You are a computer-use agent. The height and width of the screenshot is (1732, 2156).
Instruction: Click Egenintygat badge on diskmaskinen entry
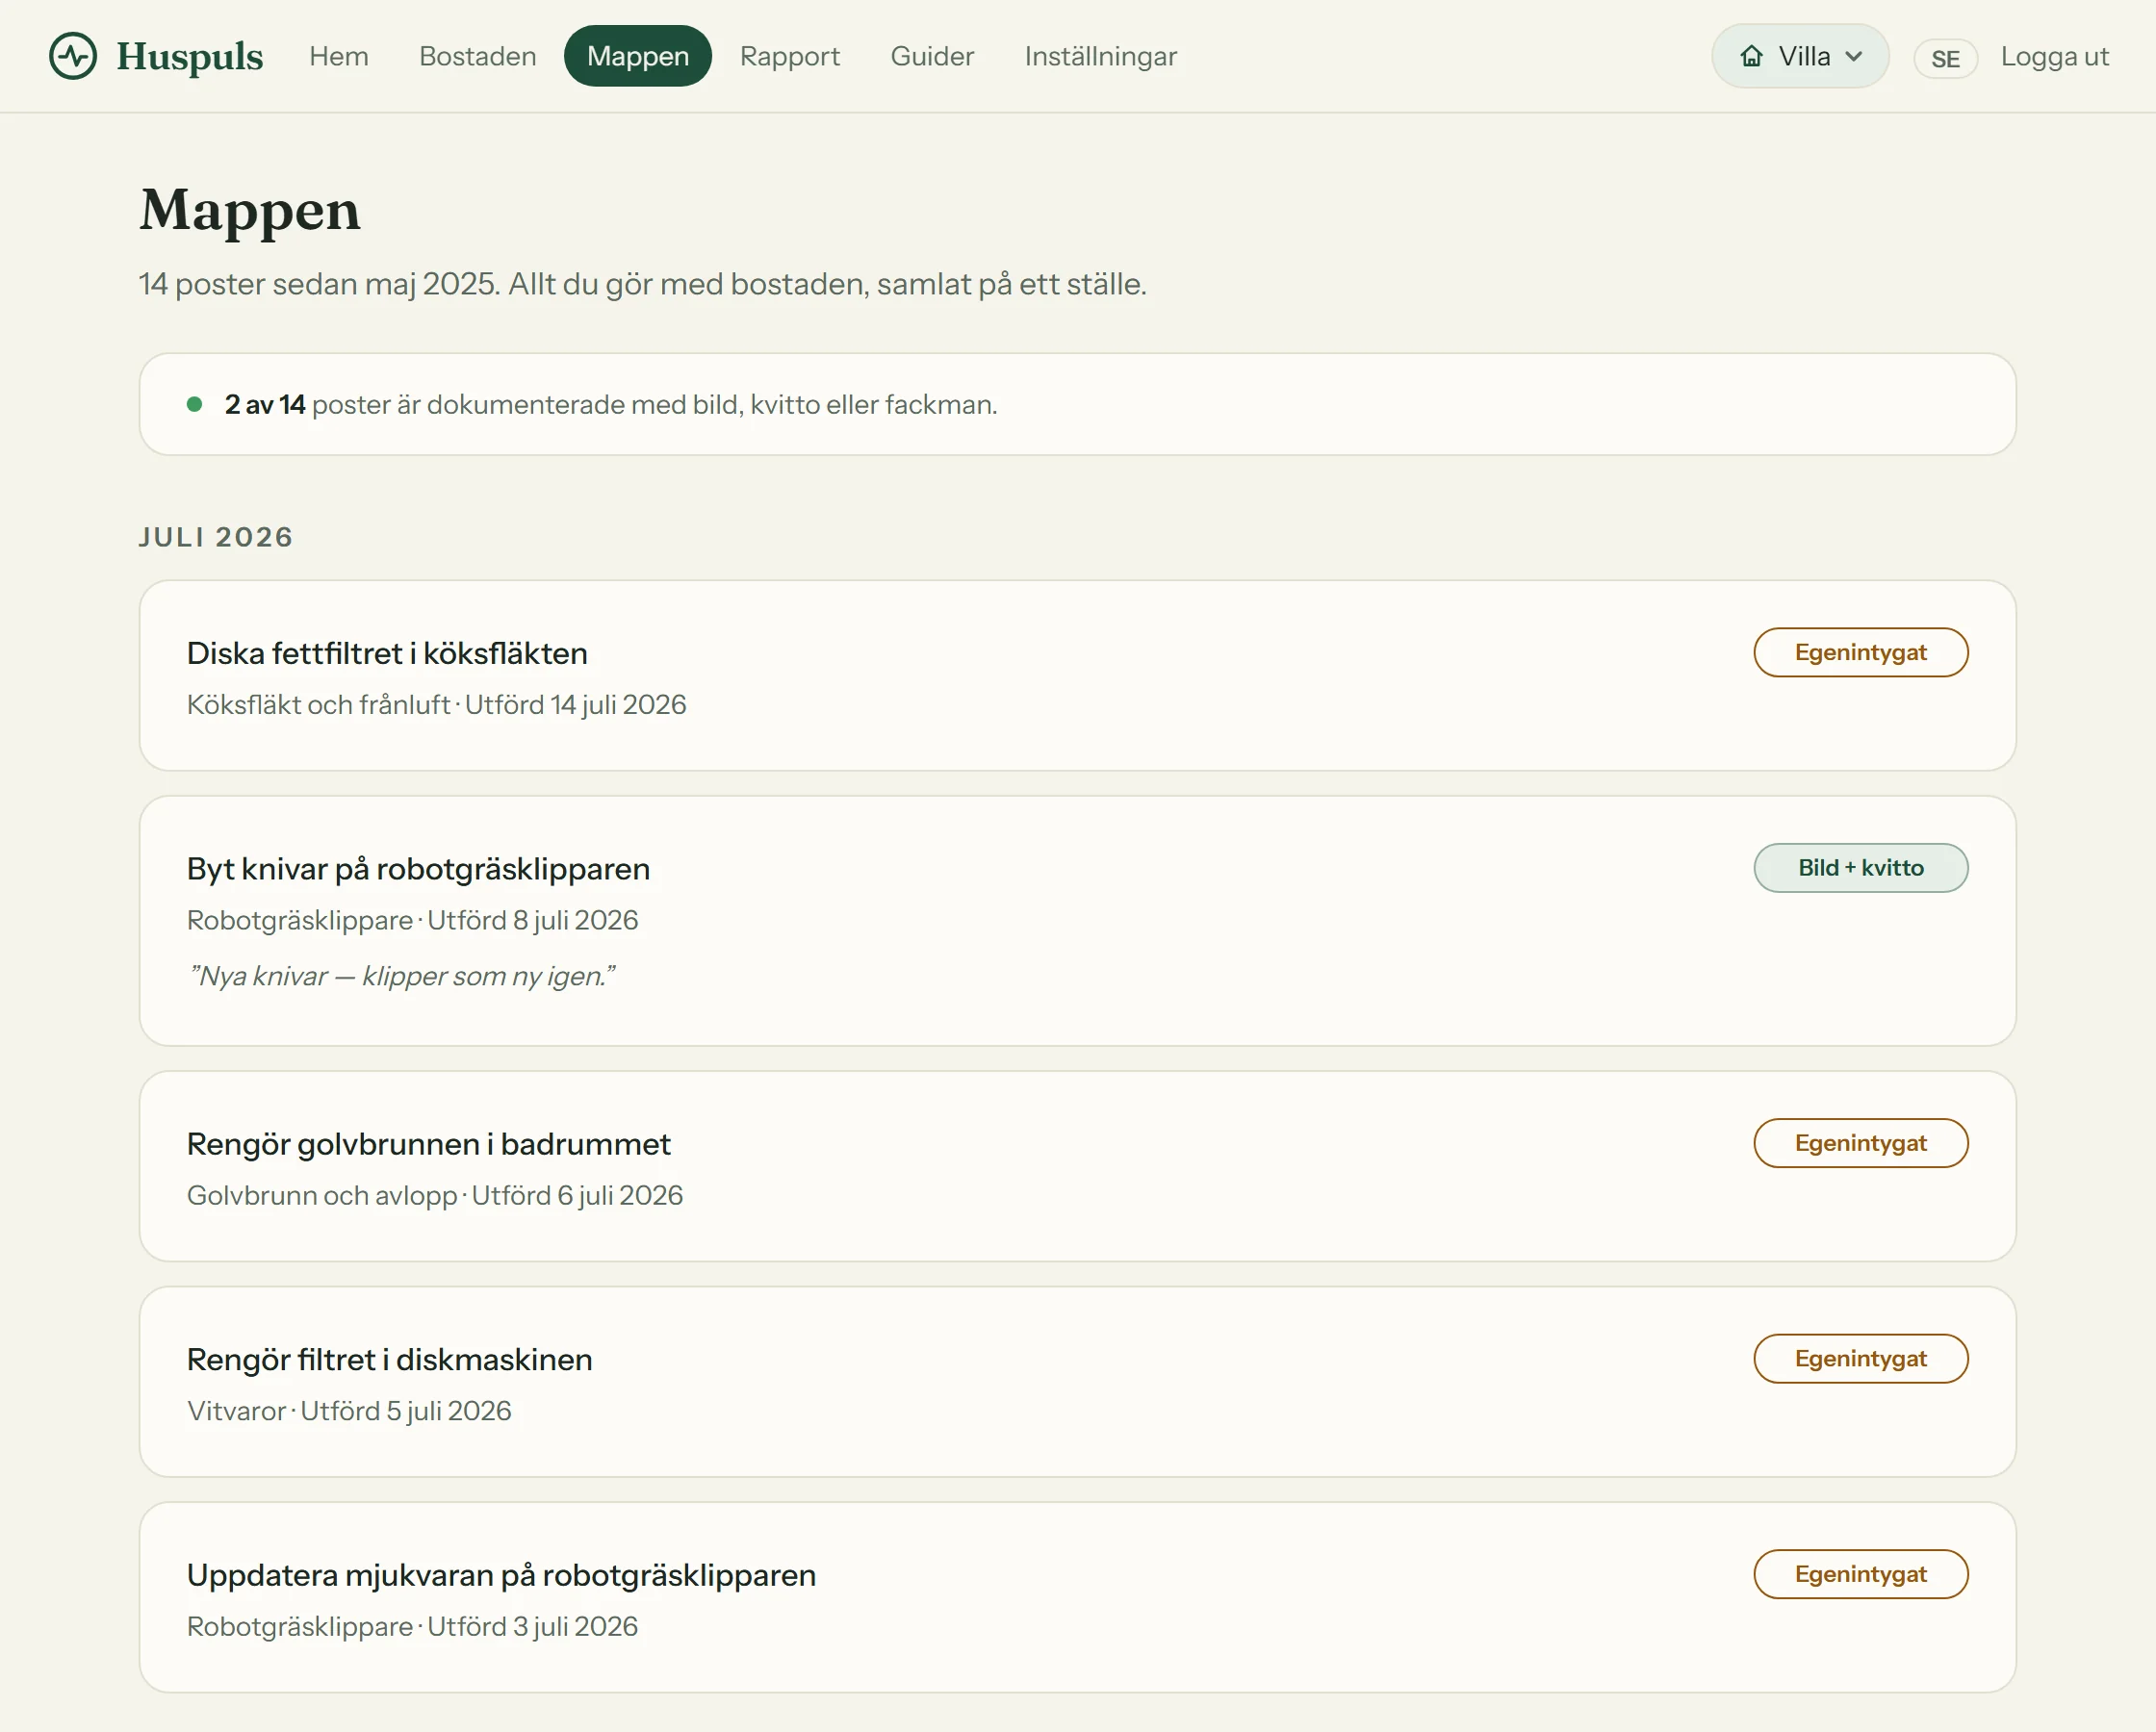coord(1861,1359)
